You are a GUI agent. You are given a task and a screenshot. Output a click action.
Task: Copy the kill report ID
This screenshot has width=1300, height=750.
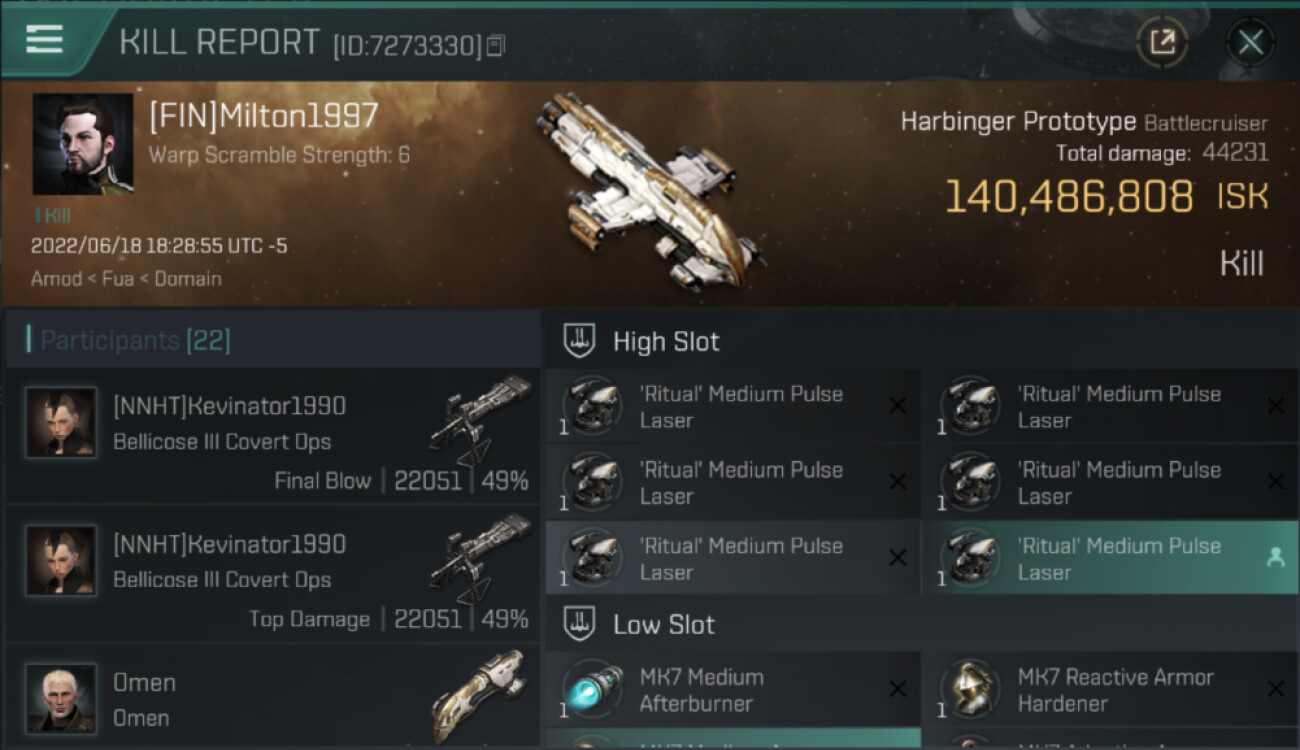click(x=496, y=45)
